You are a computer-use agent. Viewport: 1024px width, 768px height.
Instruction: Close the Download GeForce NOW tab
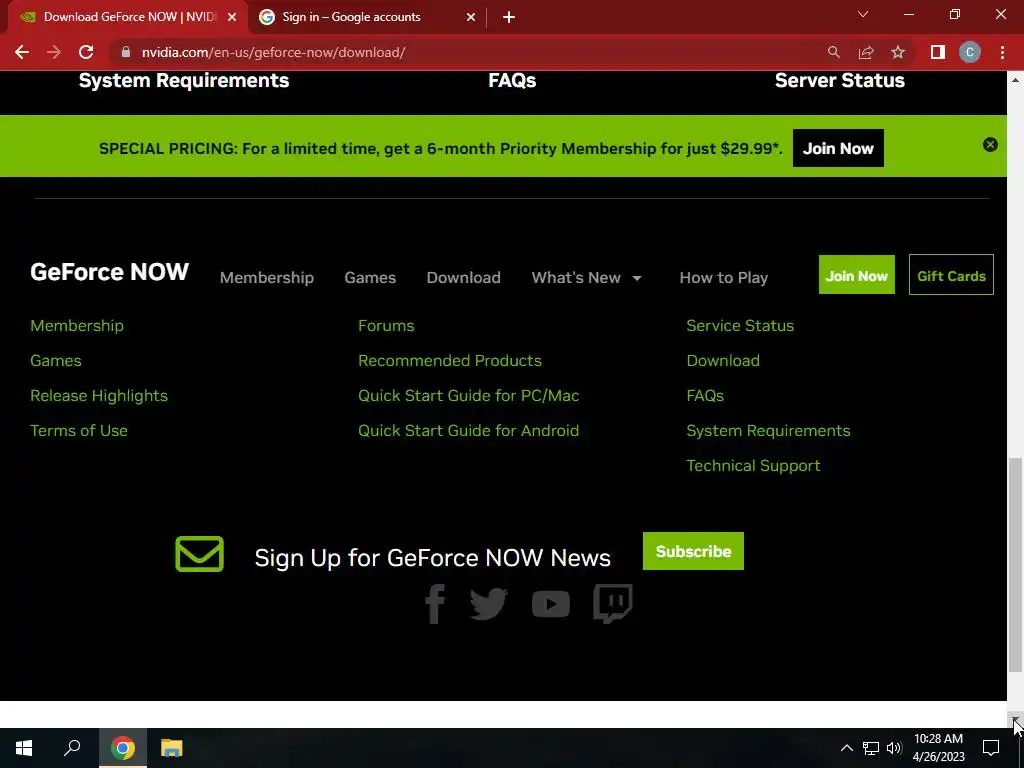coord(232,18)
